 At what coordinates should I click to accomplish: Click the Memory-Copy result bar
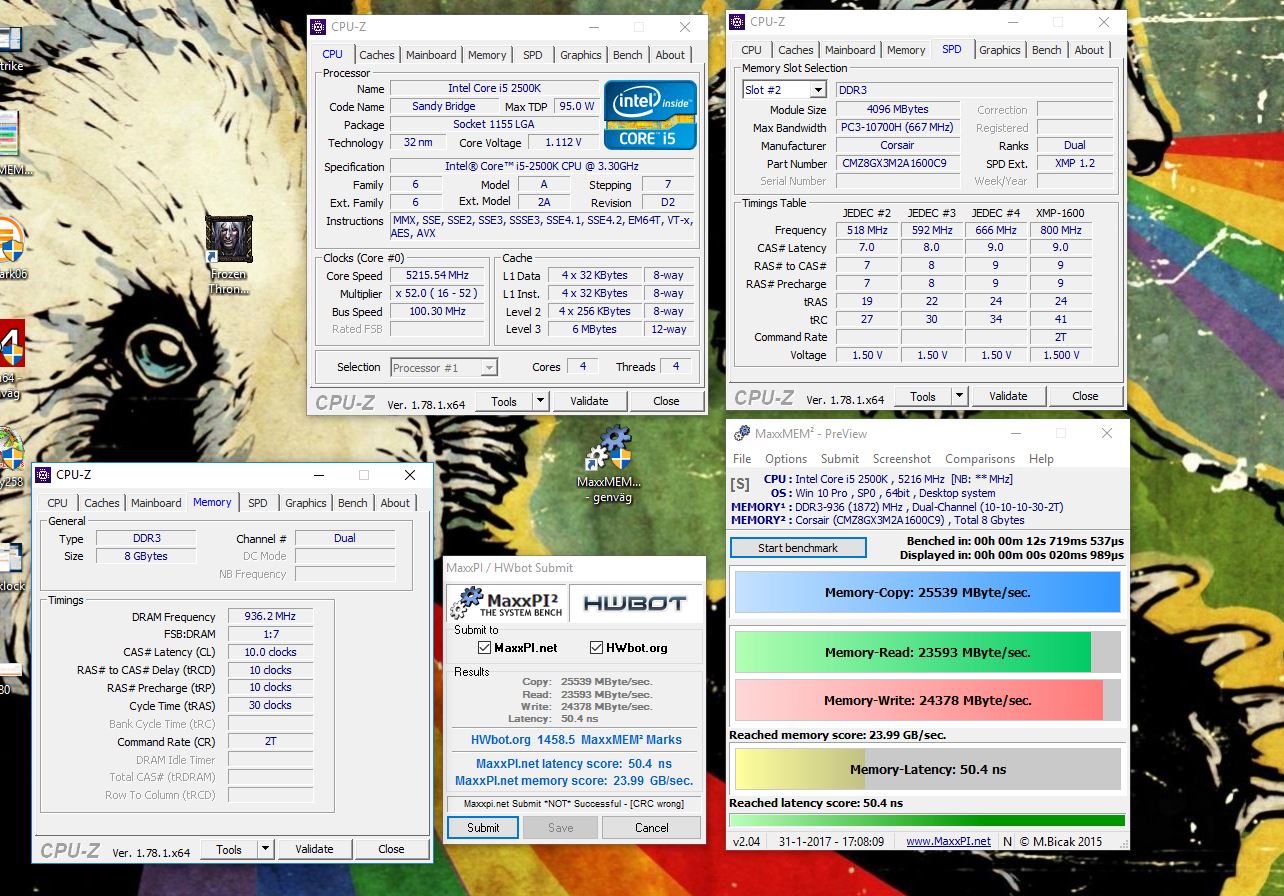point(928,592)
